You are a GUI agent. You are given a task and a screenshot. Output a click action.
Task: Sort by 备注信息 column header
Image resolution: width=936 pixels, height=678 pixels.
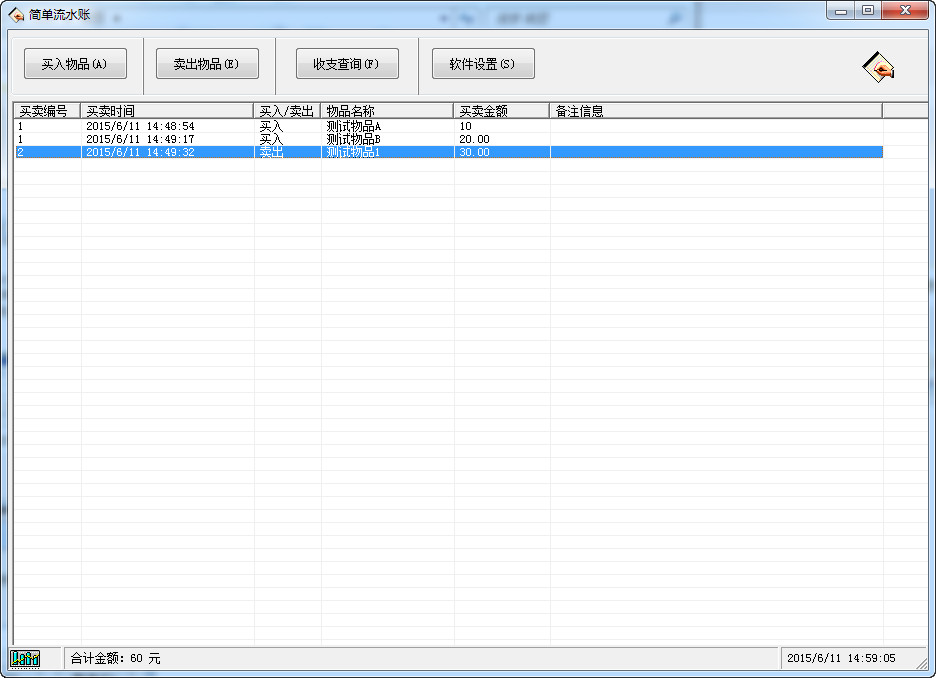click(716, 111)
